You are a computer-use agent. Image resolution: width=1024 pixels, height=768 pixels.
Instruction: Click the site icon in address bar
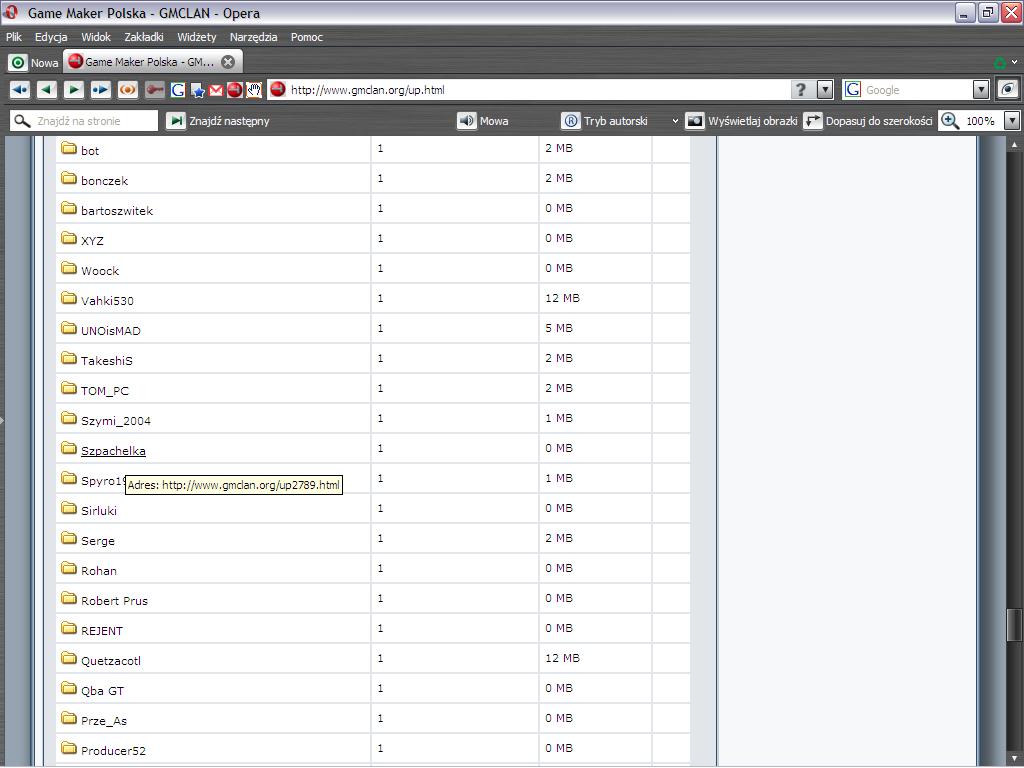click(278, 89)
